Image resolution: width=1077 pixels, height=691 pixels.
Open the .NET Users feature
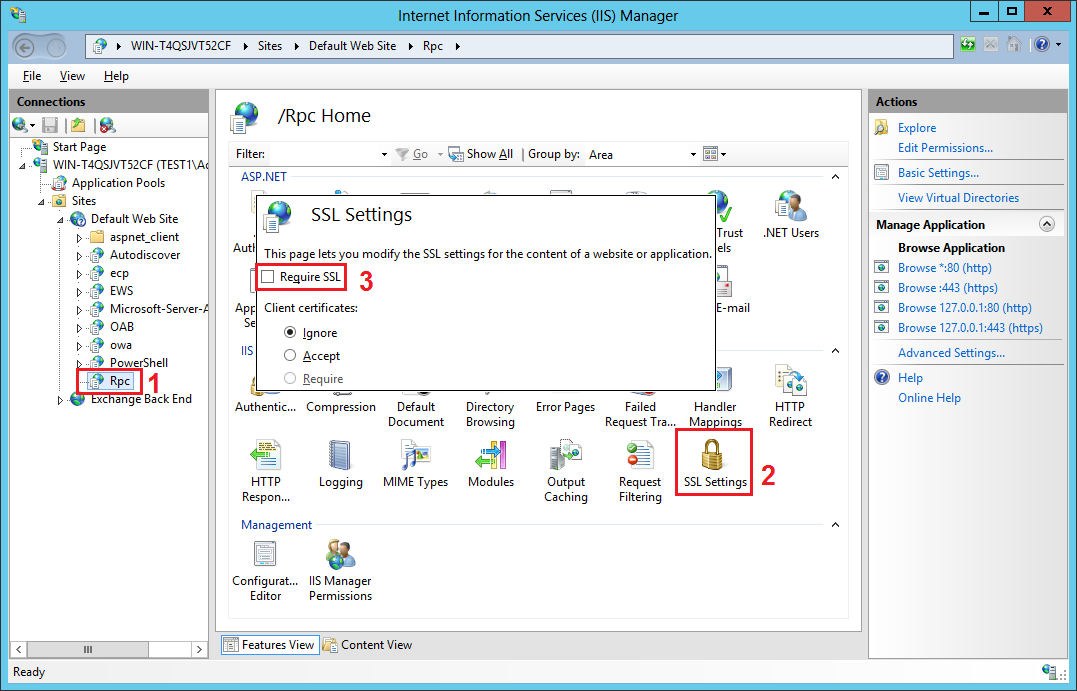coord(791,215)
